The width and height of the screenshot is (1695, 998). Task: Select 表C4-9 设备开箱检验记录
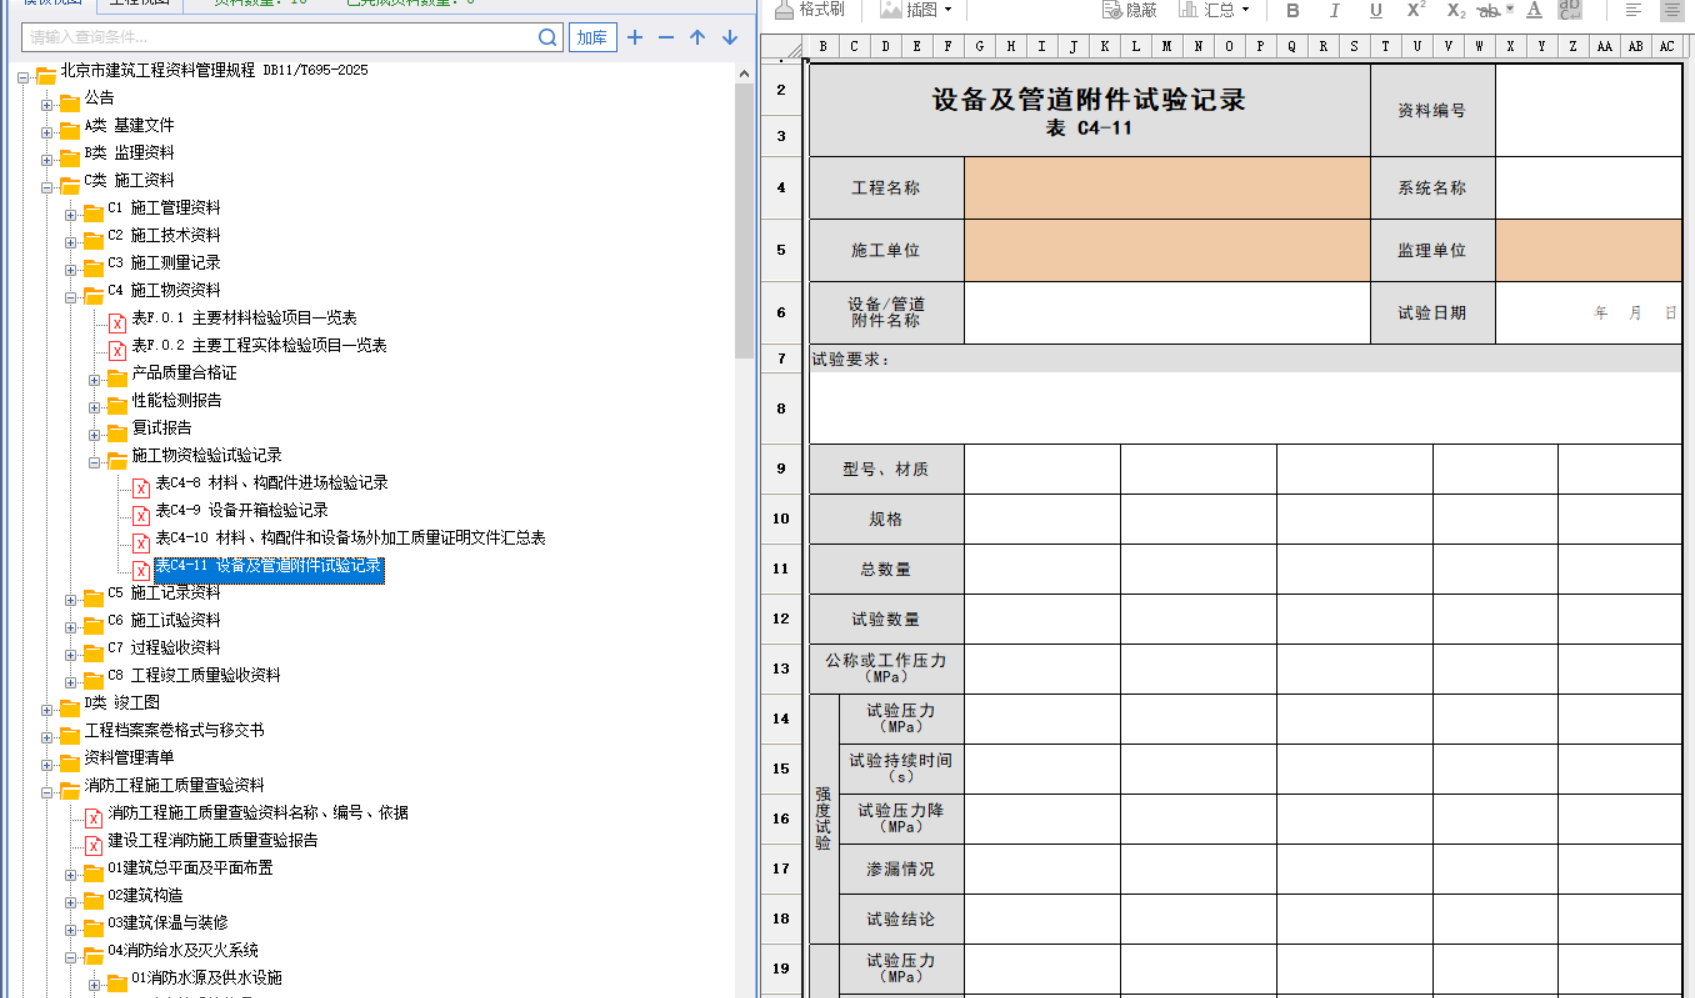tap(242, 510)
